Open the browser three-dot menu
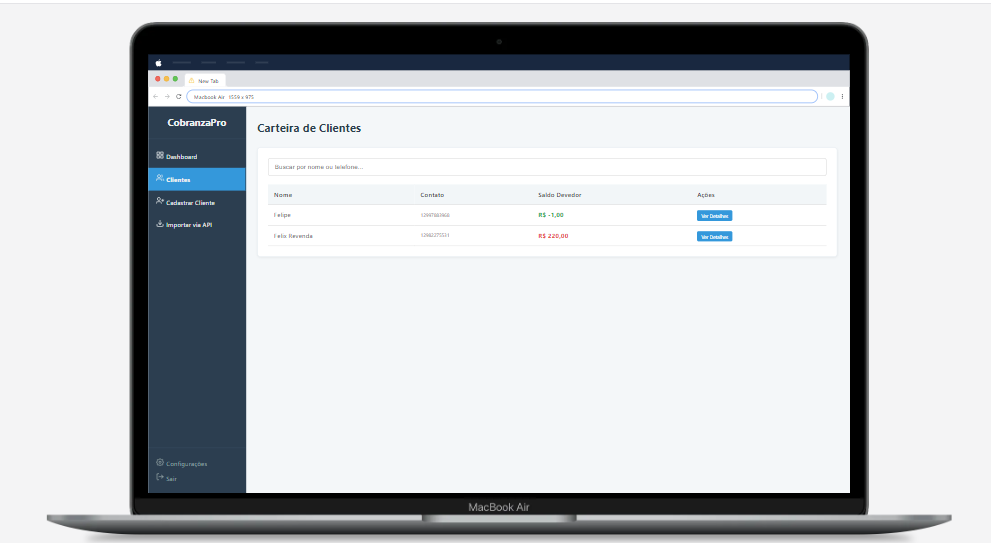 [842, 96]
